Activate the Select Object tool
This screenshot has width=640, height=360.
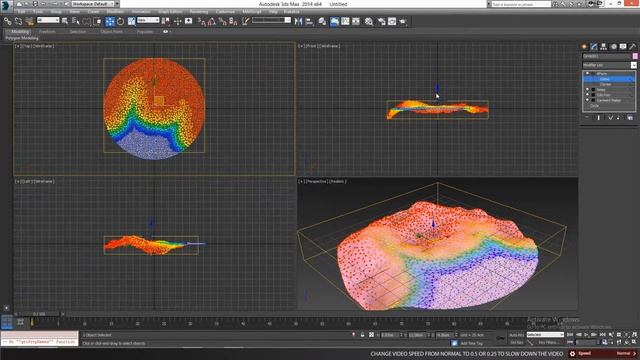(x=65, y=21)
